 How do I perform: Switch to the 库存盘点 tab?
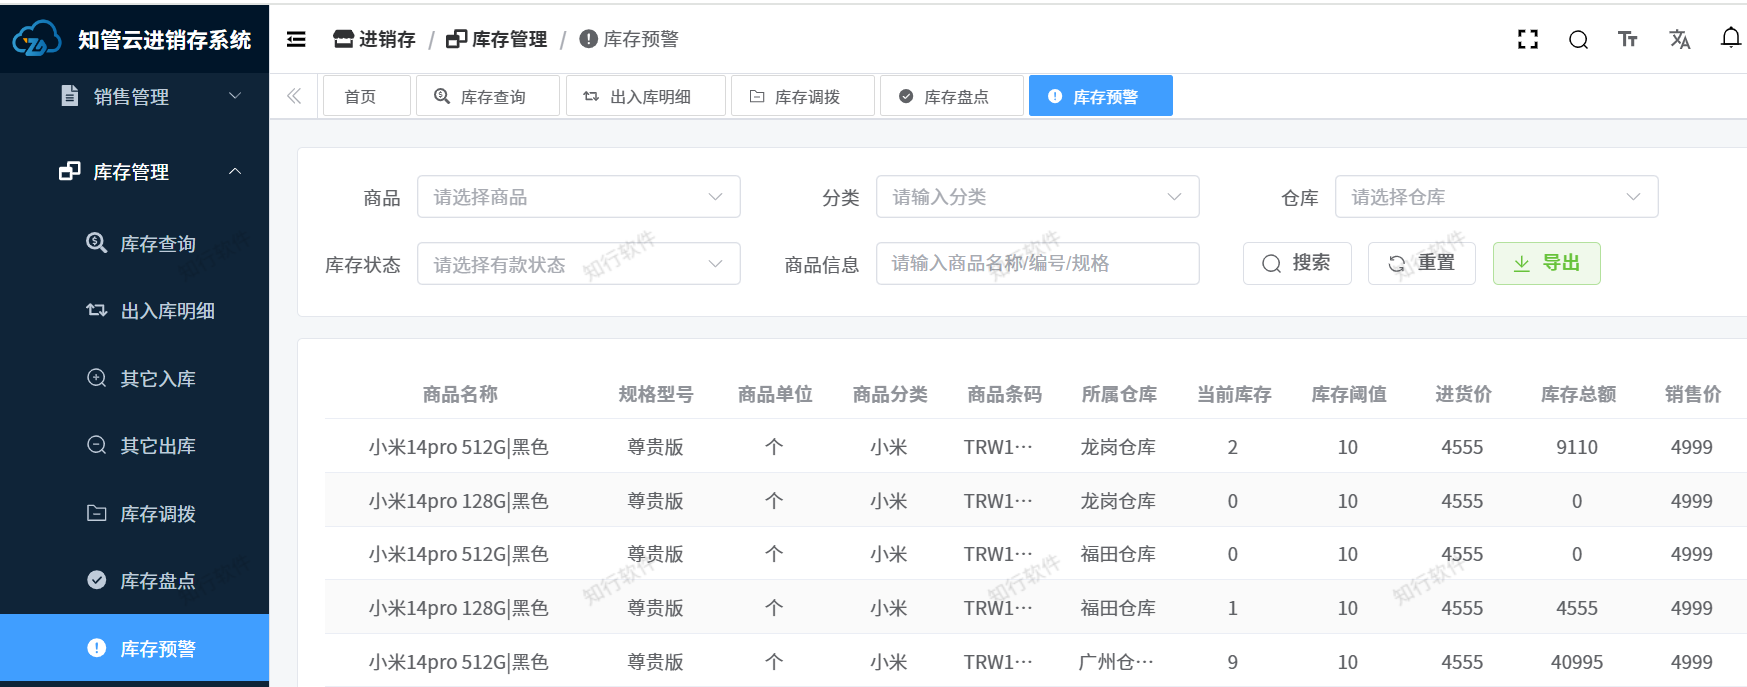(x=951, y=97)
